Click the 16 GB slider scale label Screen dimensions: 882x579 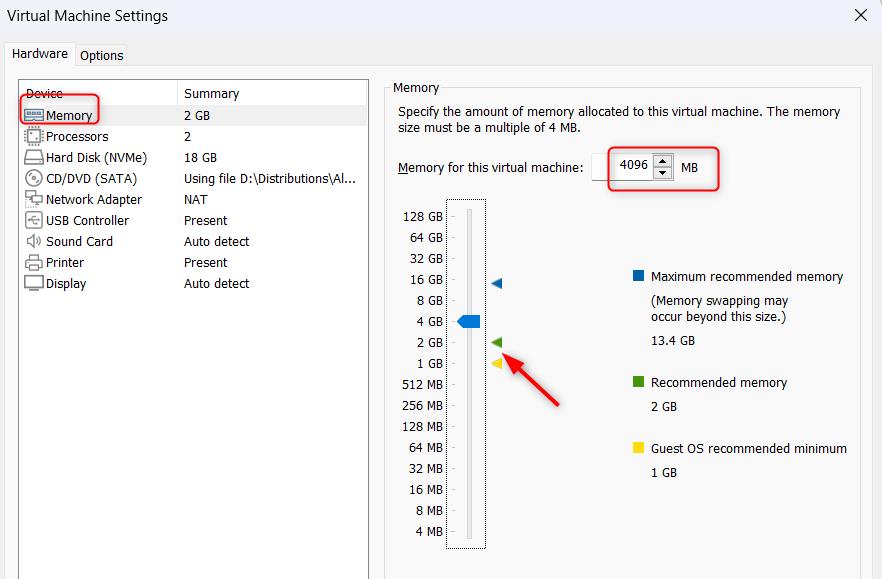click(x=426, y=280)
